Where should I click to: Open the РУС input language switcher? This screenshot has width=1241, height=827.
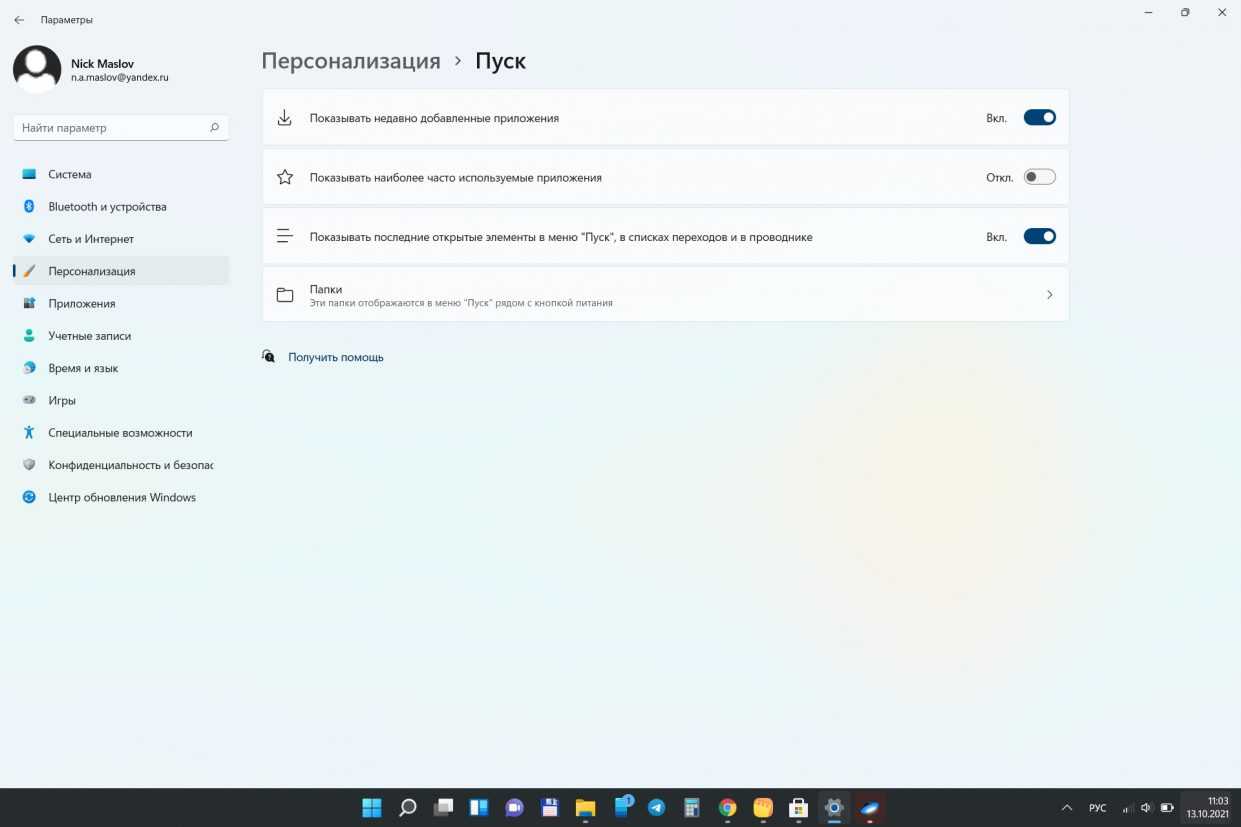point(1097,808)
